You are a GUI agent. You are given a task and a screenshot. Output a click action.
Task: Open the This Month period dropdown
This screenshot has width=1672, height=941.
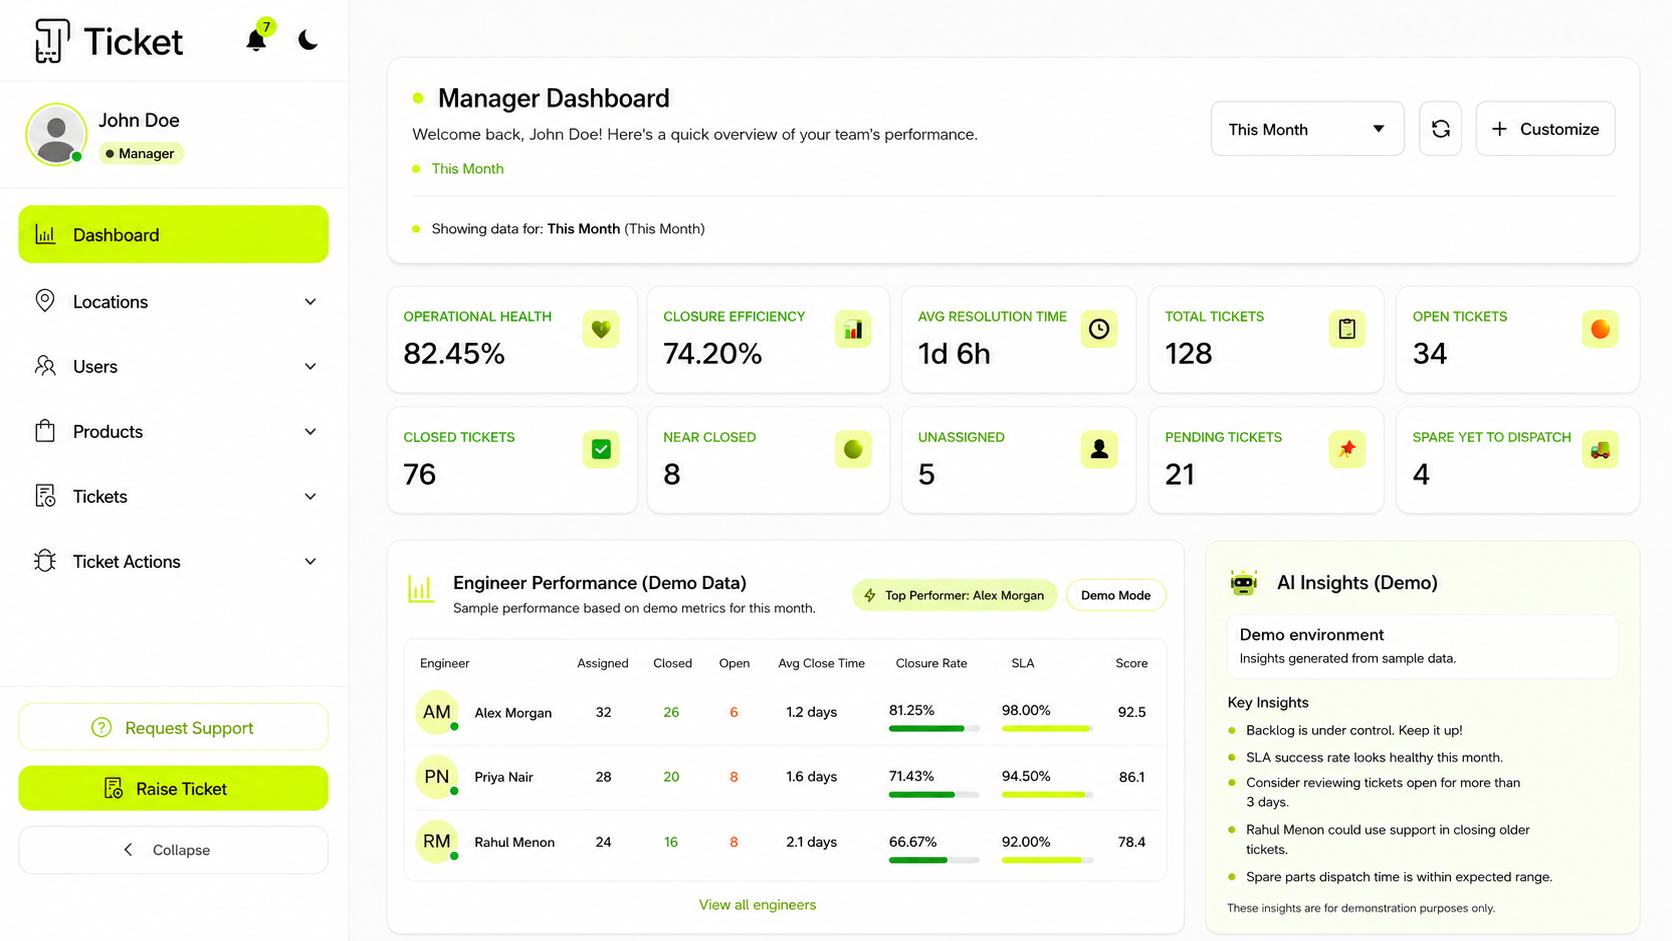pos(1307,129)
